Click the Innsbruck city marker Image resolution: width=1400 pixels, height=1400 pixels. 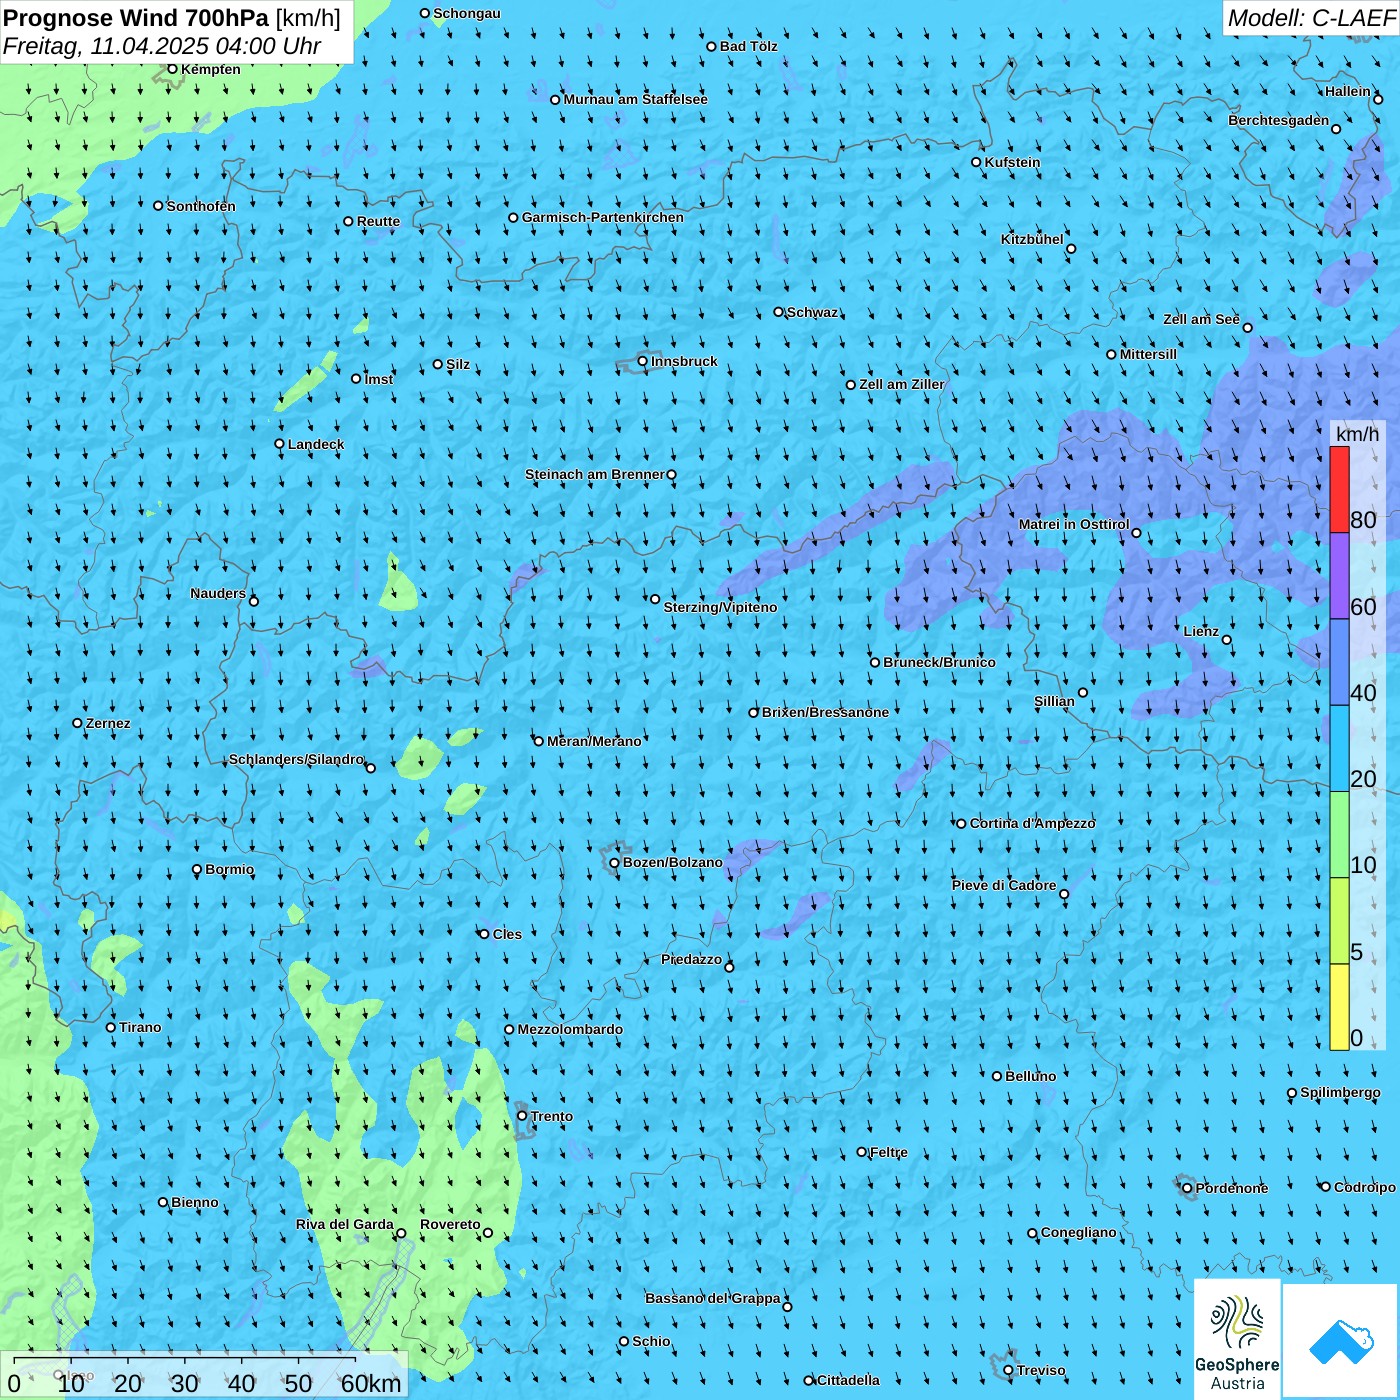(642, 361)
